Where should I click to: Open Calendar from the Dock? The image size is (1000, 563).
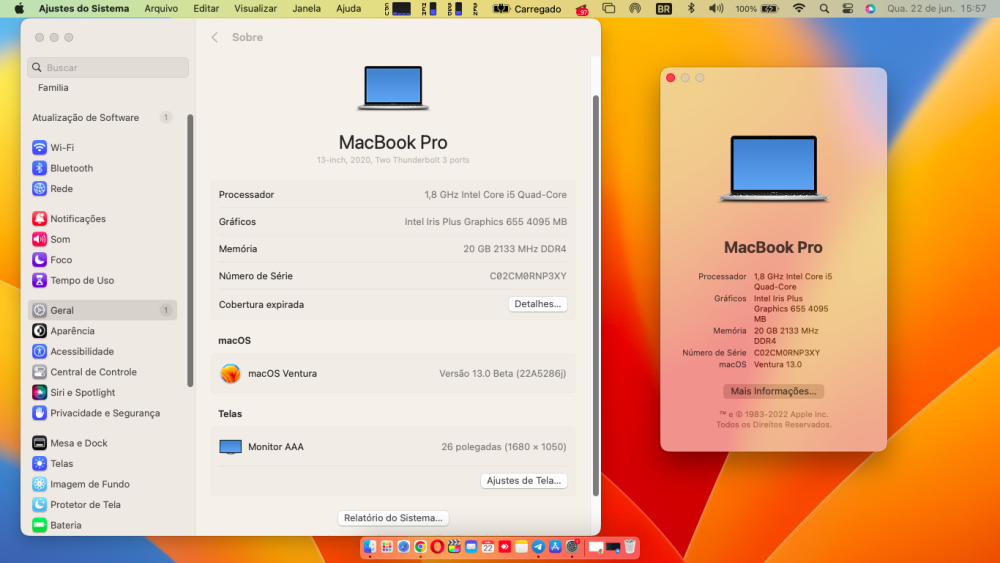(x=488, y=546)
